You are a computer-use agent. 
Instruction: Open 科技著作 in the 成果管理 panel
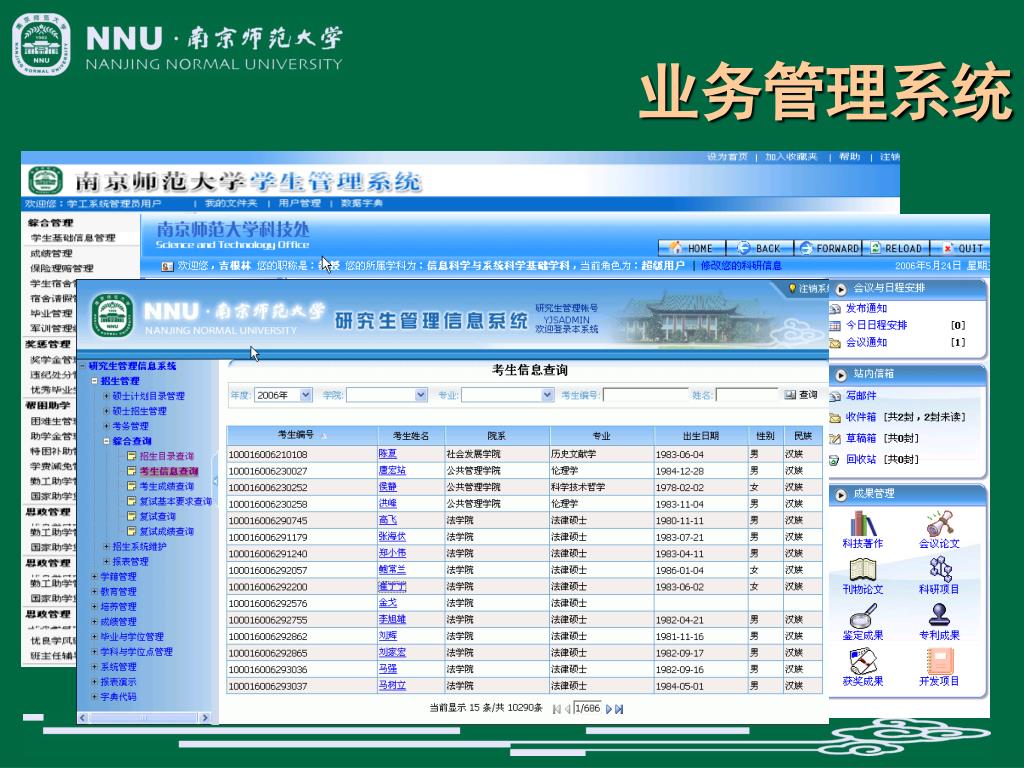[x=862, y=530]
